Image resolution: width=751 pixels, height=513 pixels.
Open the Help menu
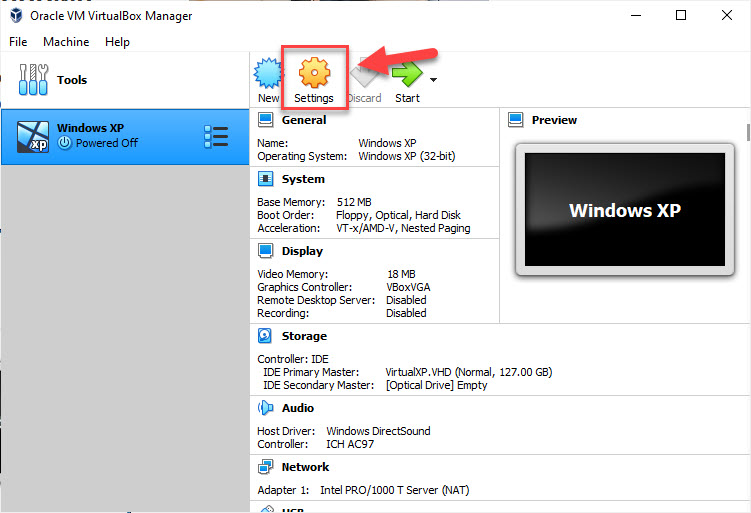[x=117, y=42]
